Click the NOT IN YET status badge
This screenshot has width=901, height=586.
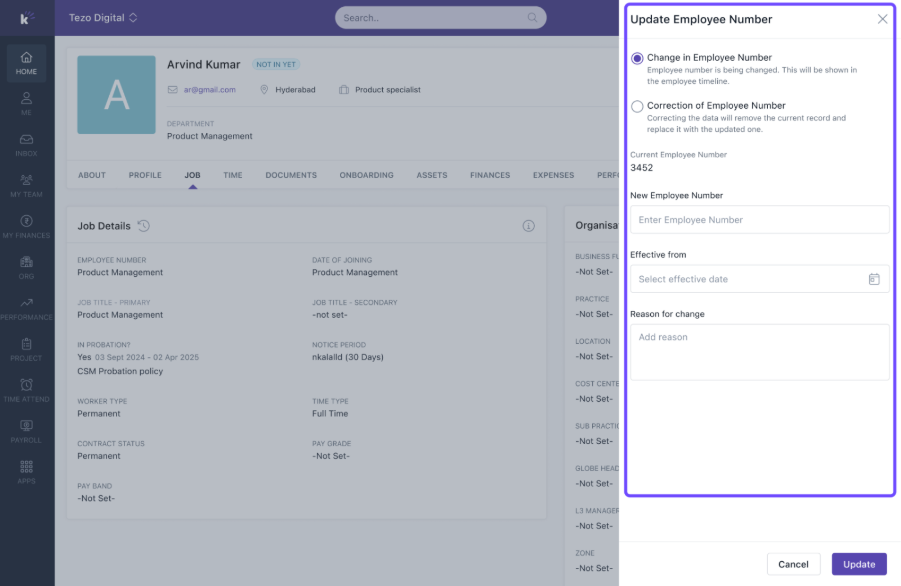(x=276, y=64)
